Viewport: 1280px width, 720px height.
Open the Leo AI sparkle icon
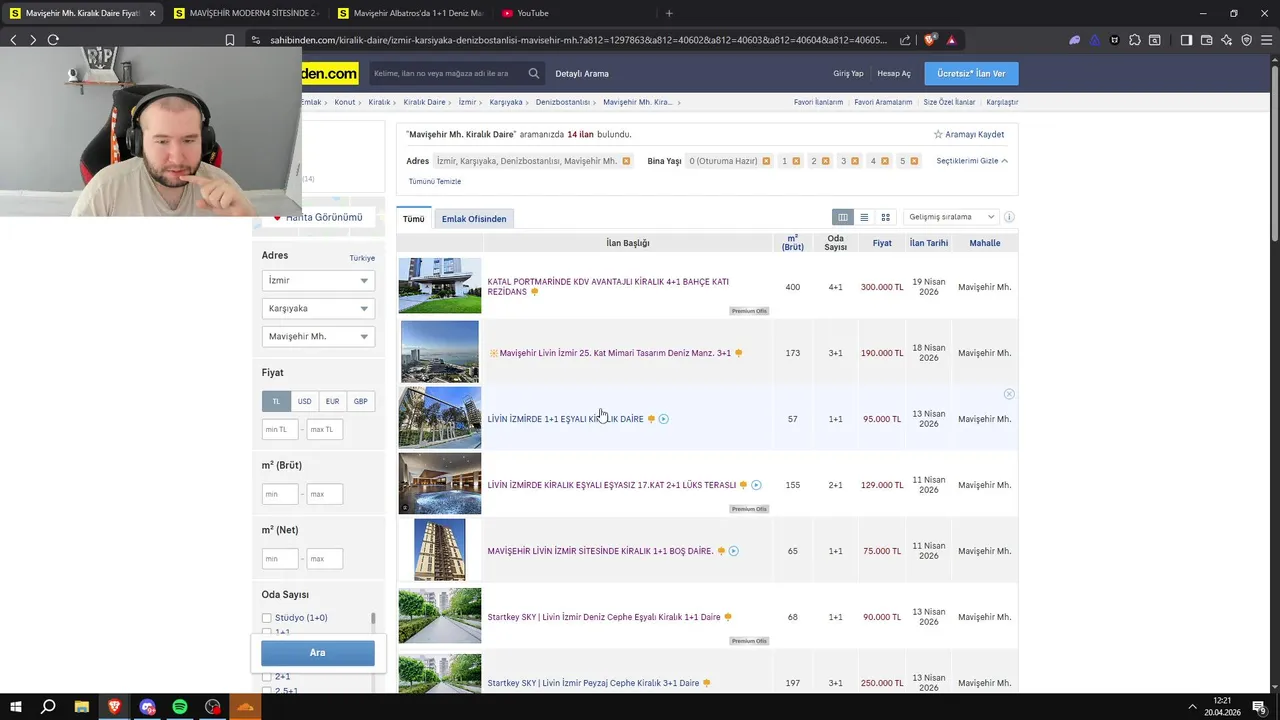(x=1226, y=40)
